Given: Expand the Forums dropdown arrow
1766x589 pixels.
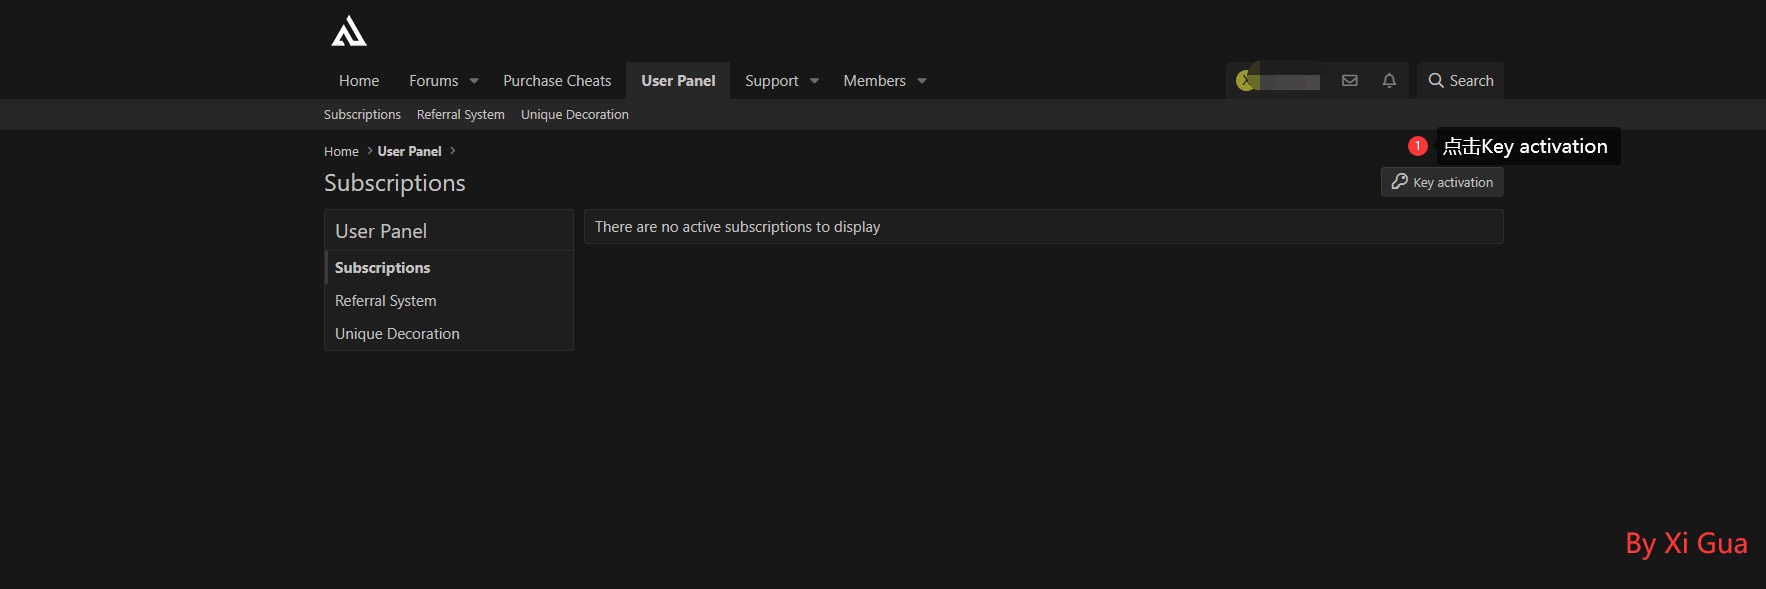Looking at the screenshot, I should tap(474, 81).
